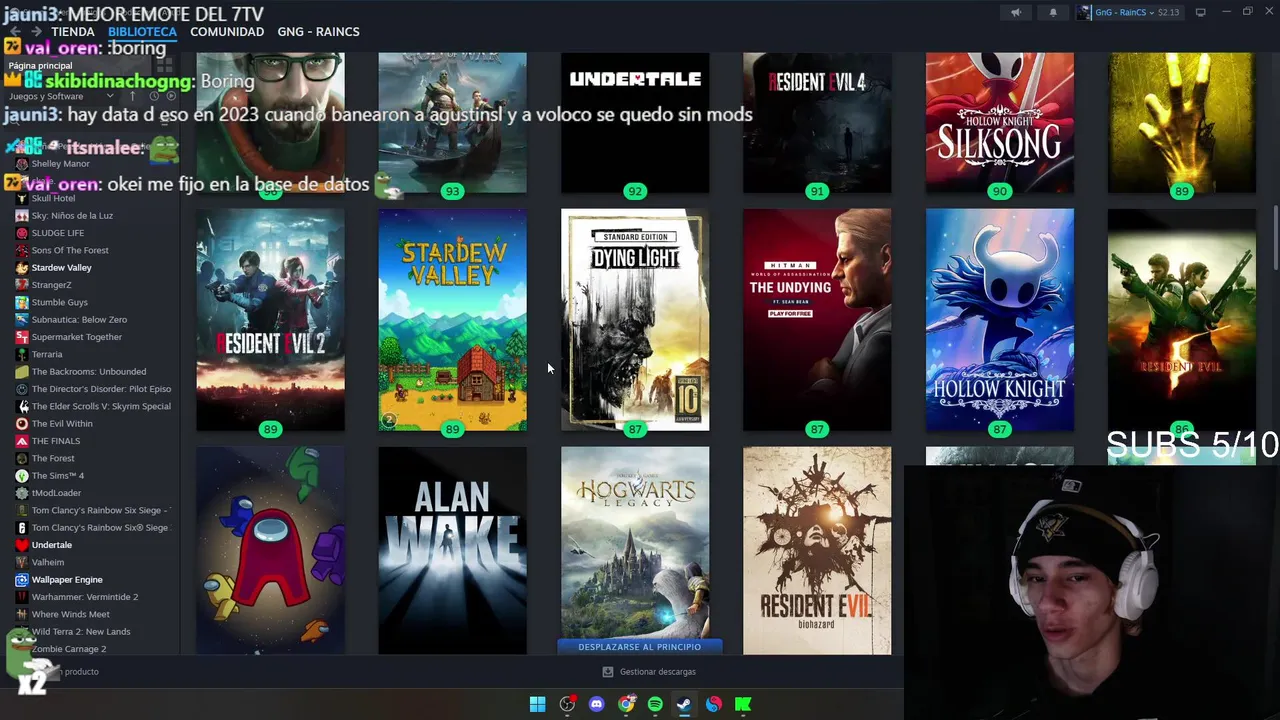
Task: Select the Undertale cover at top
Action: click(x=635, y=122)
